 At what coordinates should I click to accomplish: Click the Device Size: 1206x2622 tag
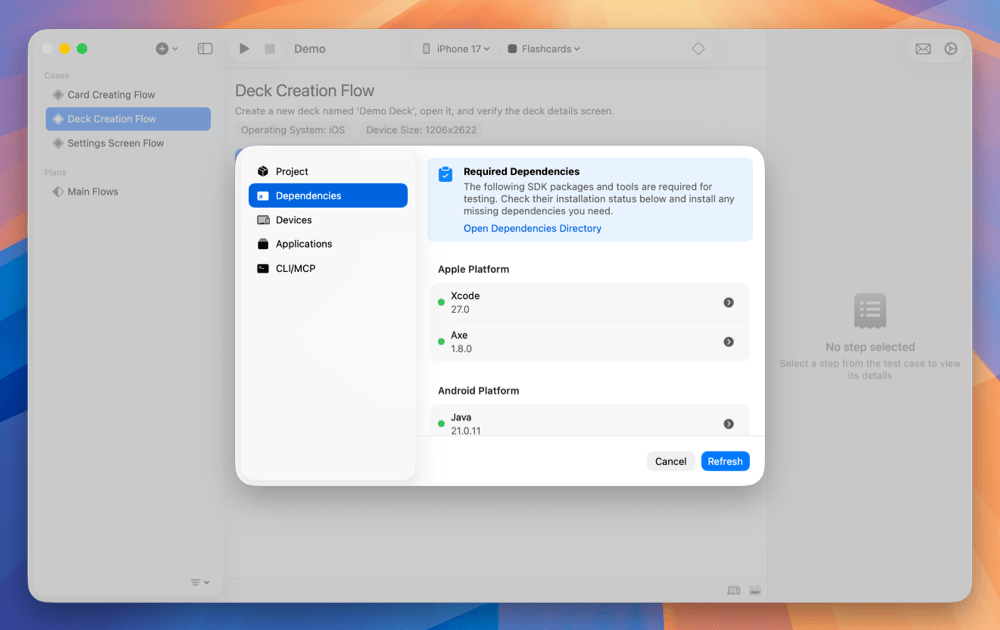(x=421, y=129)
